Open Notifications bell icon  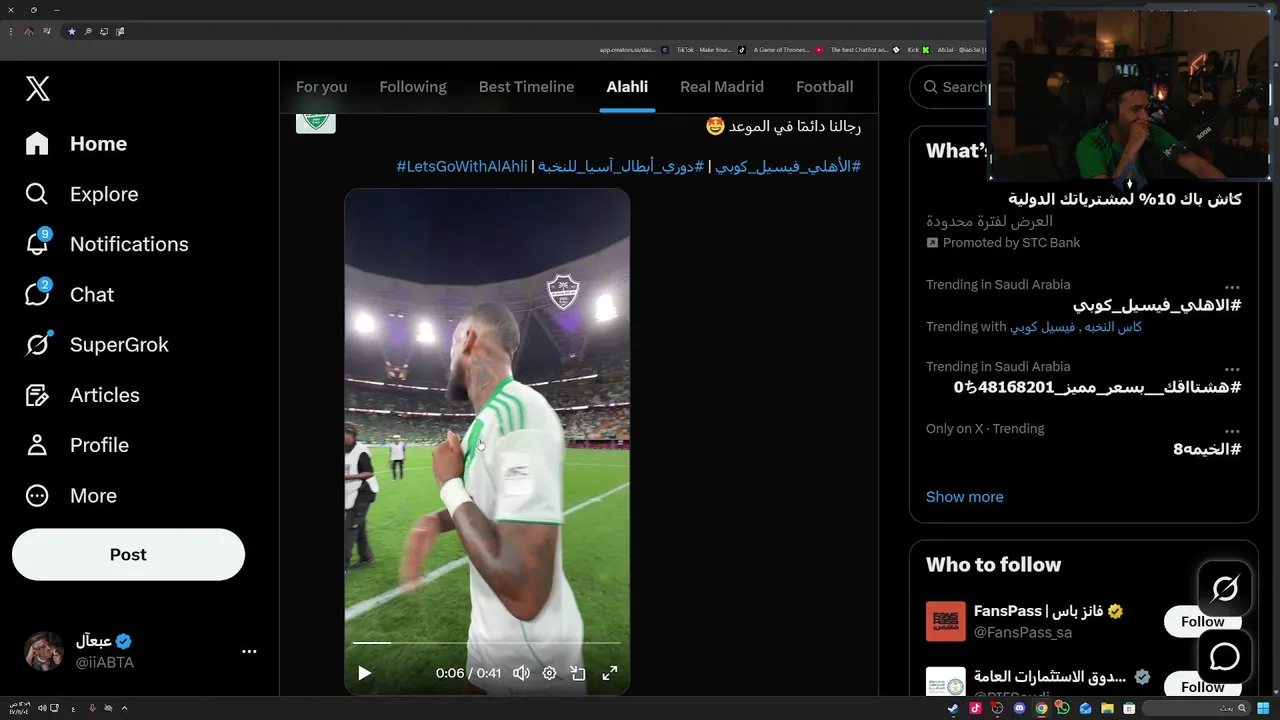pyautogui.click(x=37, y=244)
